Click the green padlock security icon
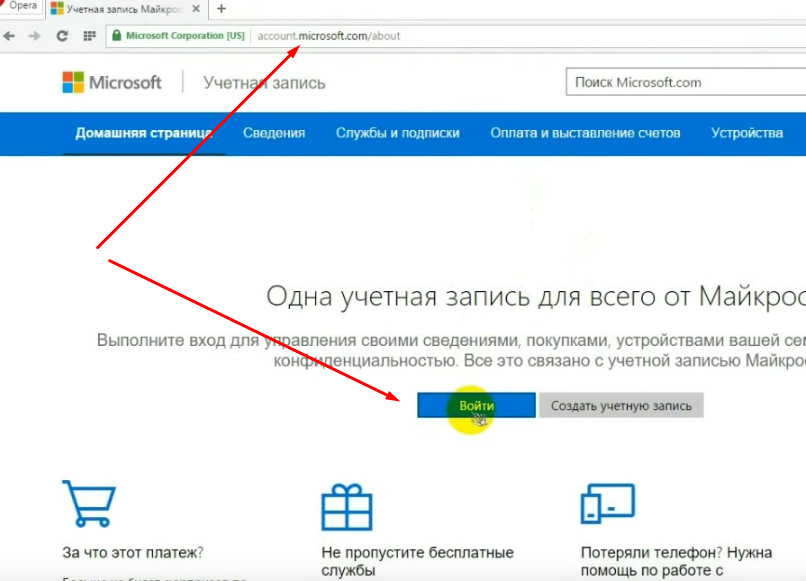Screen dimensions: 806x581 (117, 35)
